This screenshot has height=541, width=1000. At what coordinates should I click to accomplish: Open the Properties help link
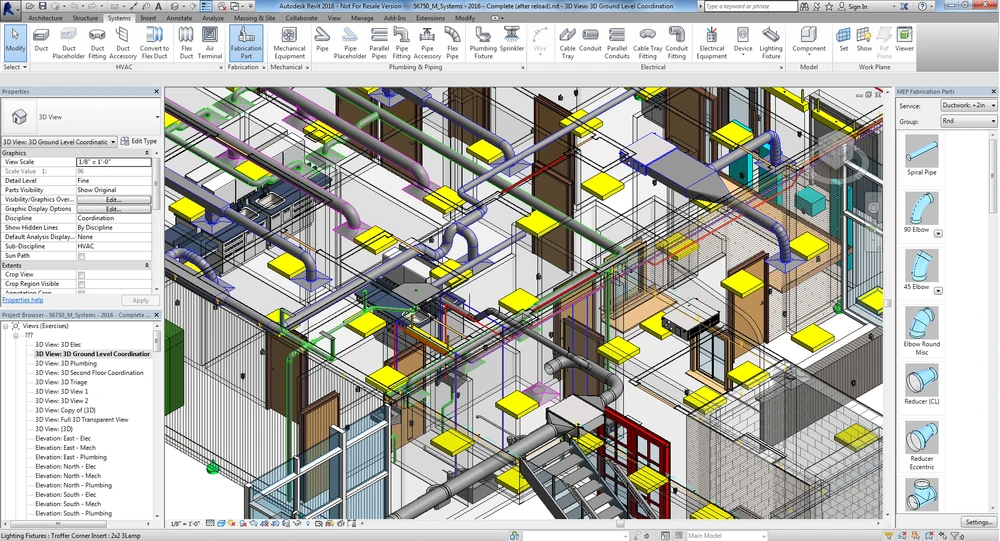[x=22, y=300]
